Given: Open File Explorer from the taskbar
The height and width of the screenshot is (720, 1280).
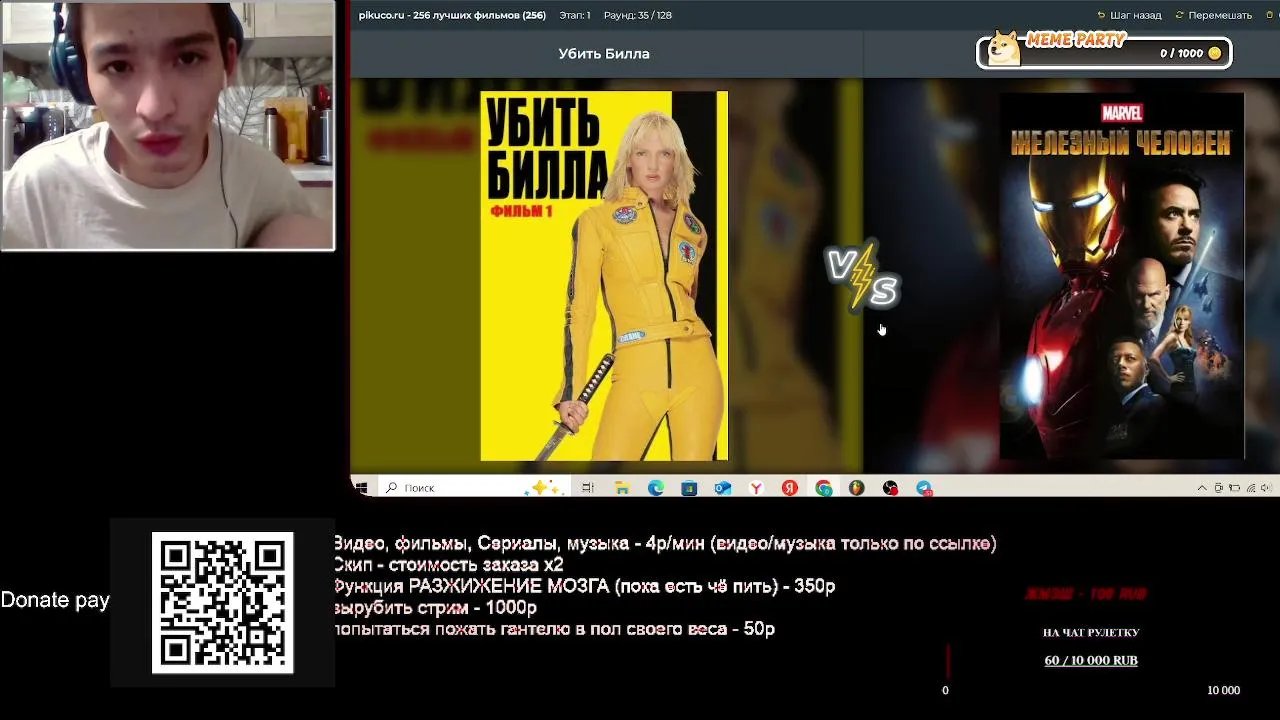Looking at the screenshot, I should click(x=622, y=487).
